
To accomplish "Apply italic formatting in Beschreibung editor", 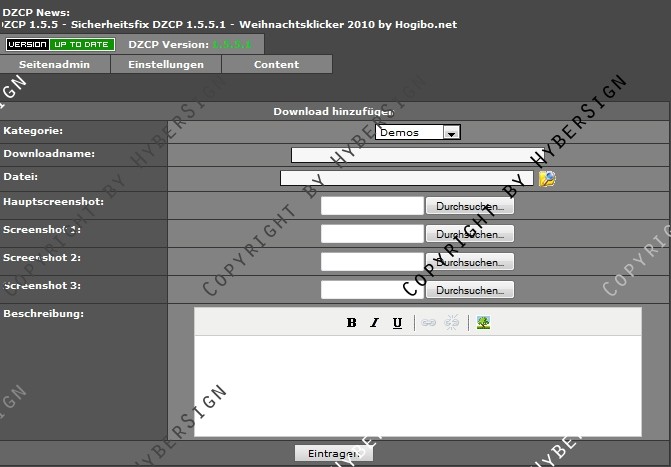I will click(374, 323).
